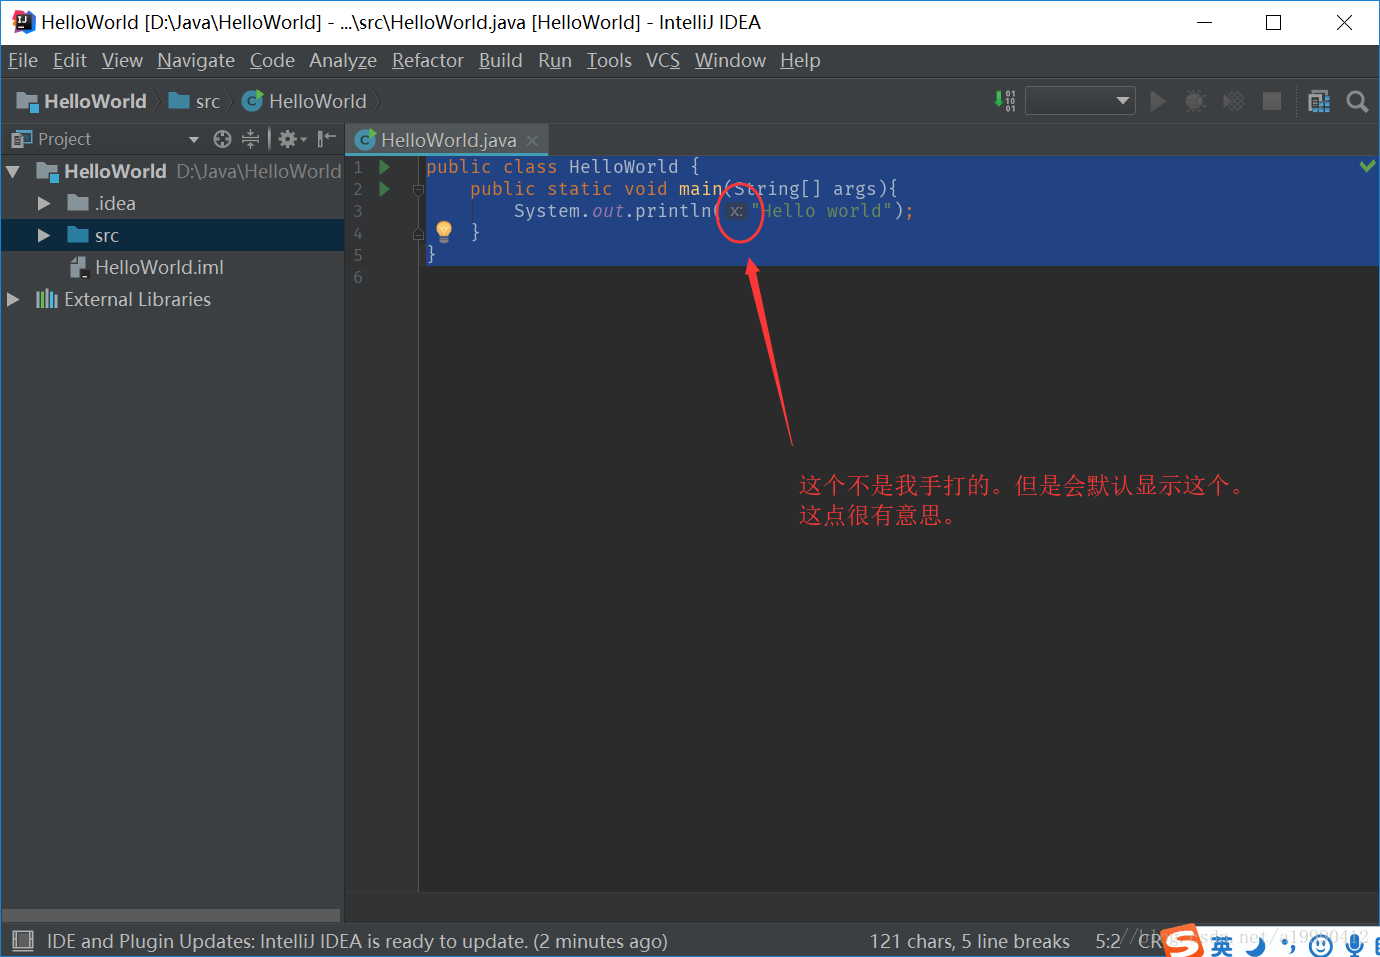Screen dimensions: 1380x957
Task: Collapse the main method fold marker on line 2
Action: 419,189
